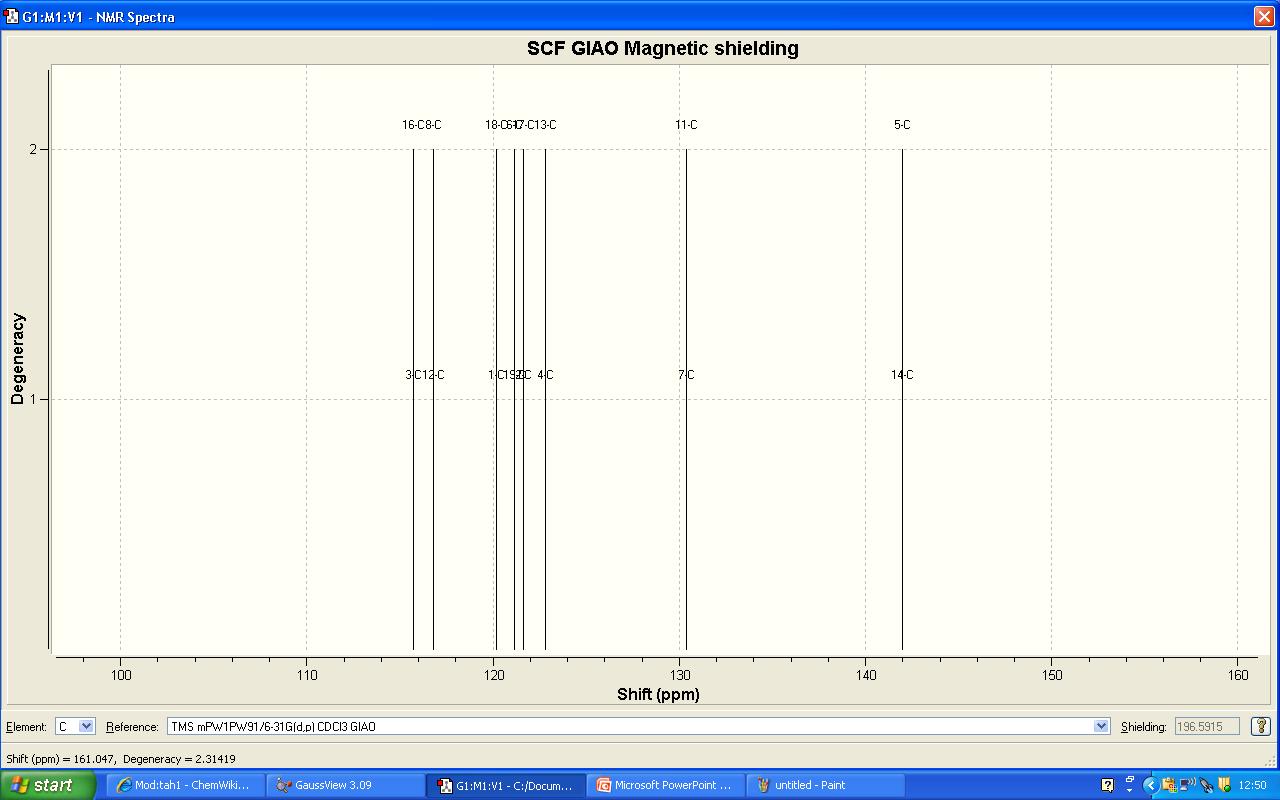
Task: Click the 110 tick label on shift axis
Action: point(307,675)
